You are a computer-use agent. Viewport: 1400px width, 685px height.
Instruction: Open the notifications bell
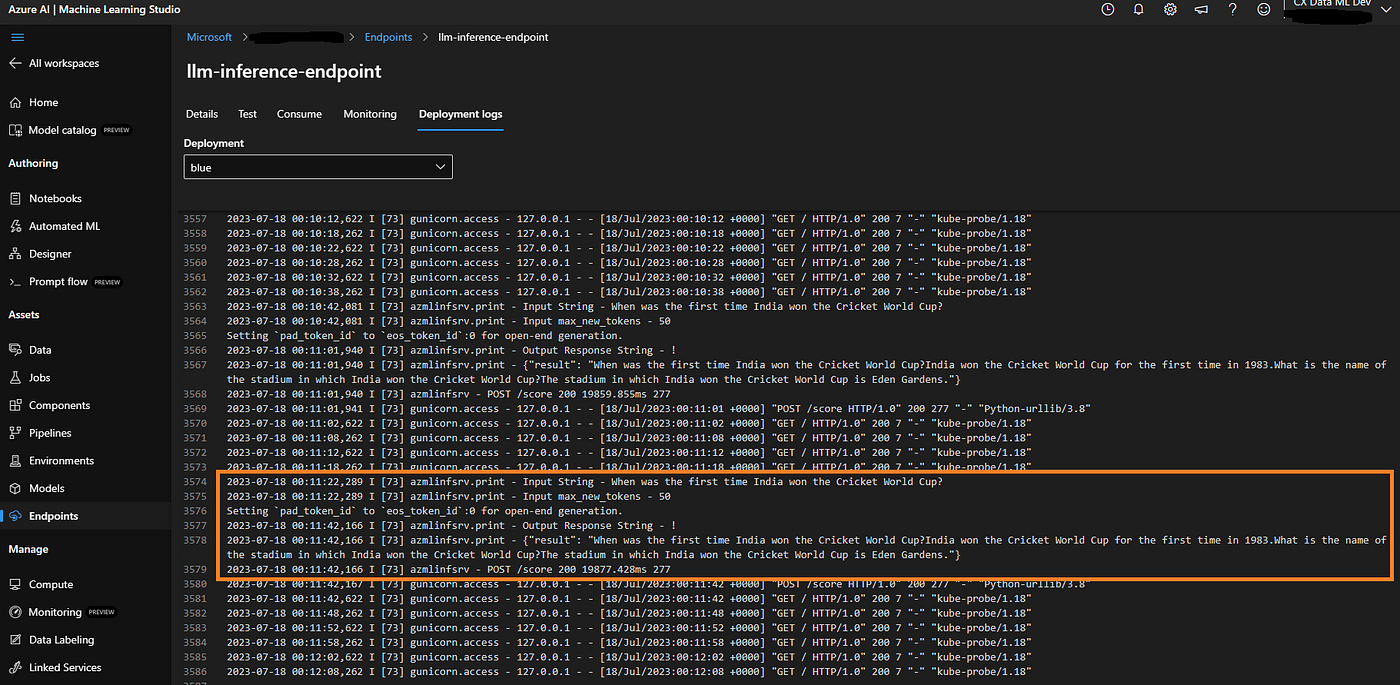[x=1138, y=9]
